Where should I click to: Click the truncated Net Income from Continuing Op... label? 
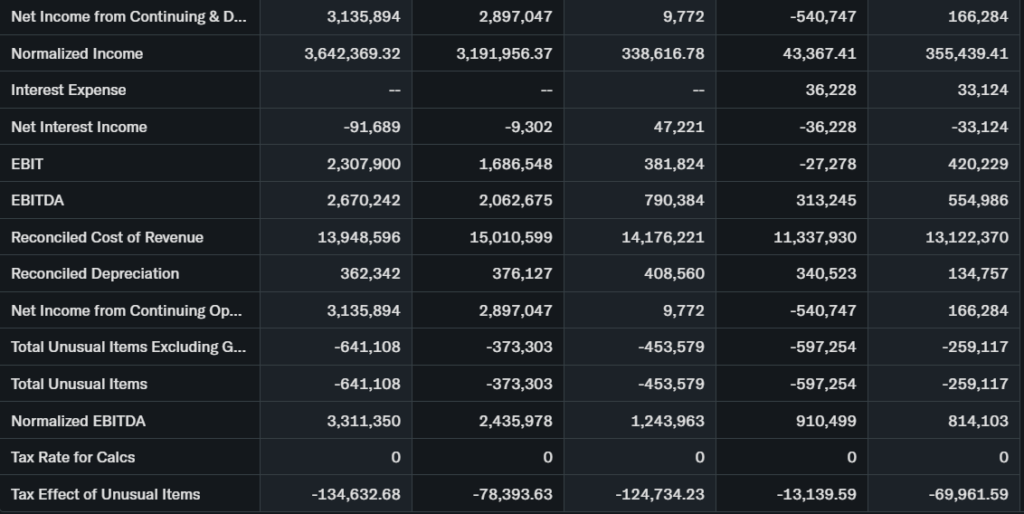(x=126, y=310)
